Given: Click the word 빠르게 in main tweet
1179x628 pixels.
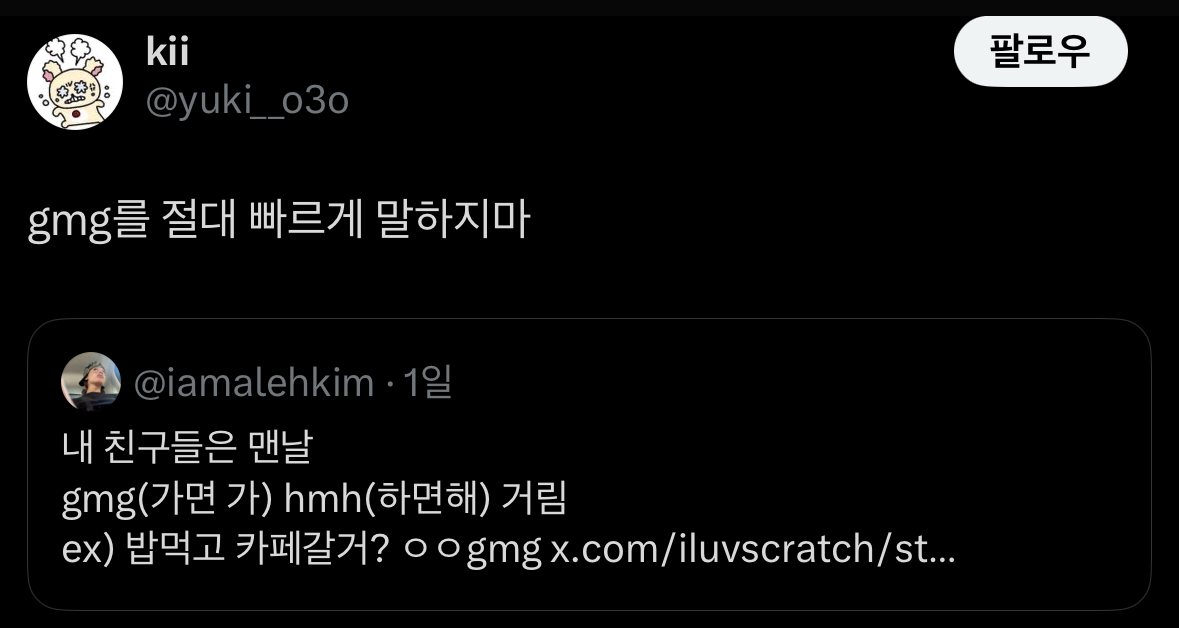Looking at the screenshot, I should [306, 219].
